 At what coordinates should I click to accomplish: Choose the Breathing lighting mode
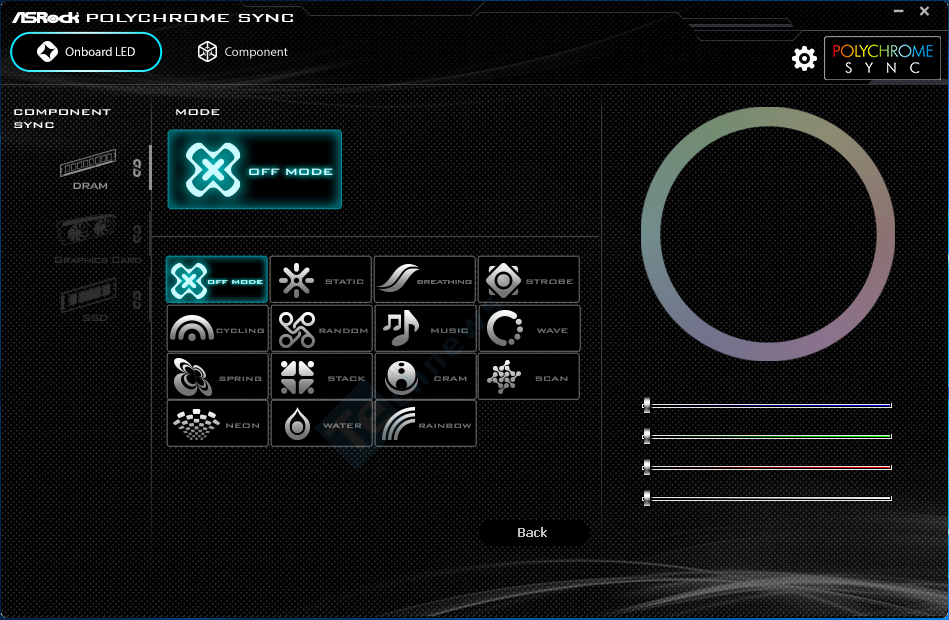coord(425,280)
